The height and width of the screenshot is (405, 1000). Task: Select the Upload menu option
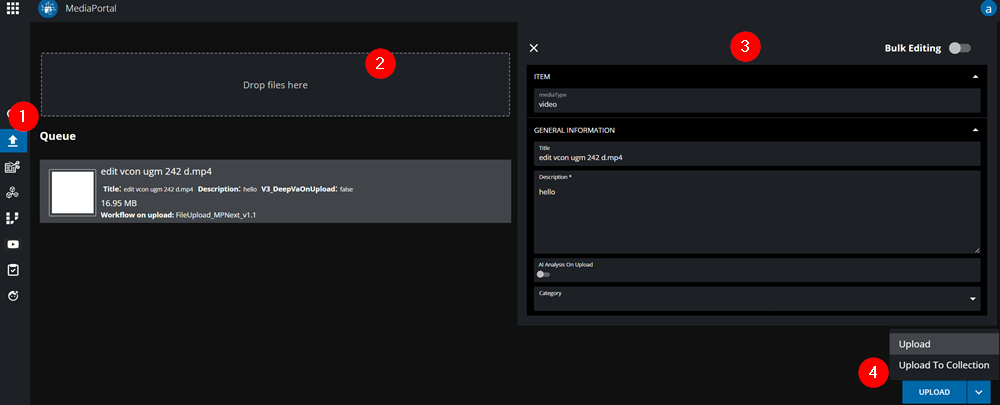tap(914, 344)
